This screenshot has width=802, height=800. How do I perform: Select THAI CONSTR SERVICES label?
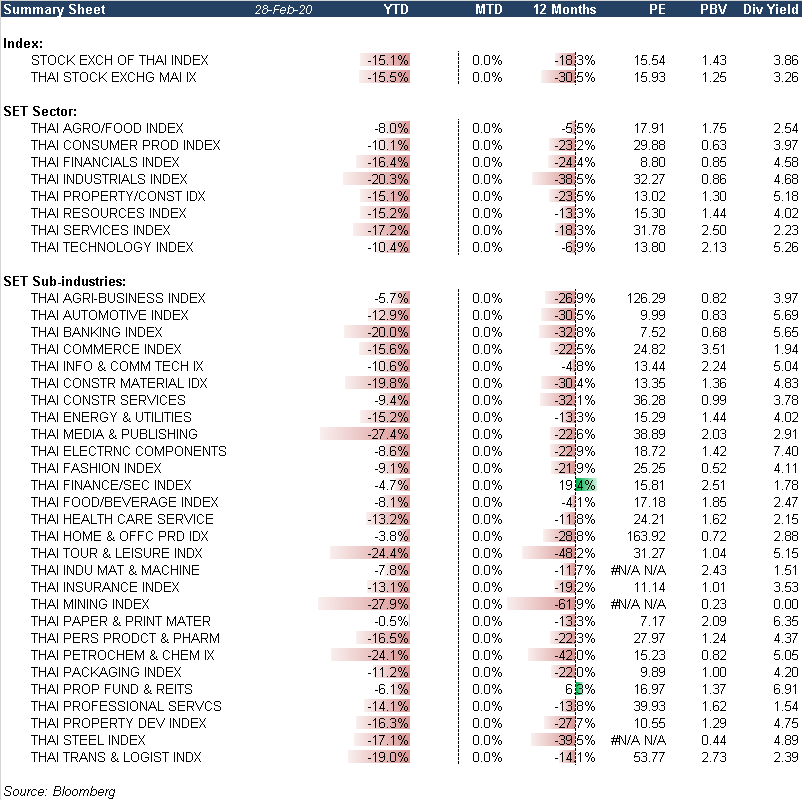108,400
